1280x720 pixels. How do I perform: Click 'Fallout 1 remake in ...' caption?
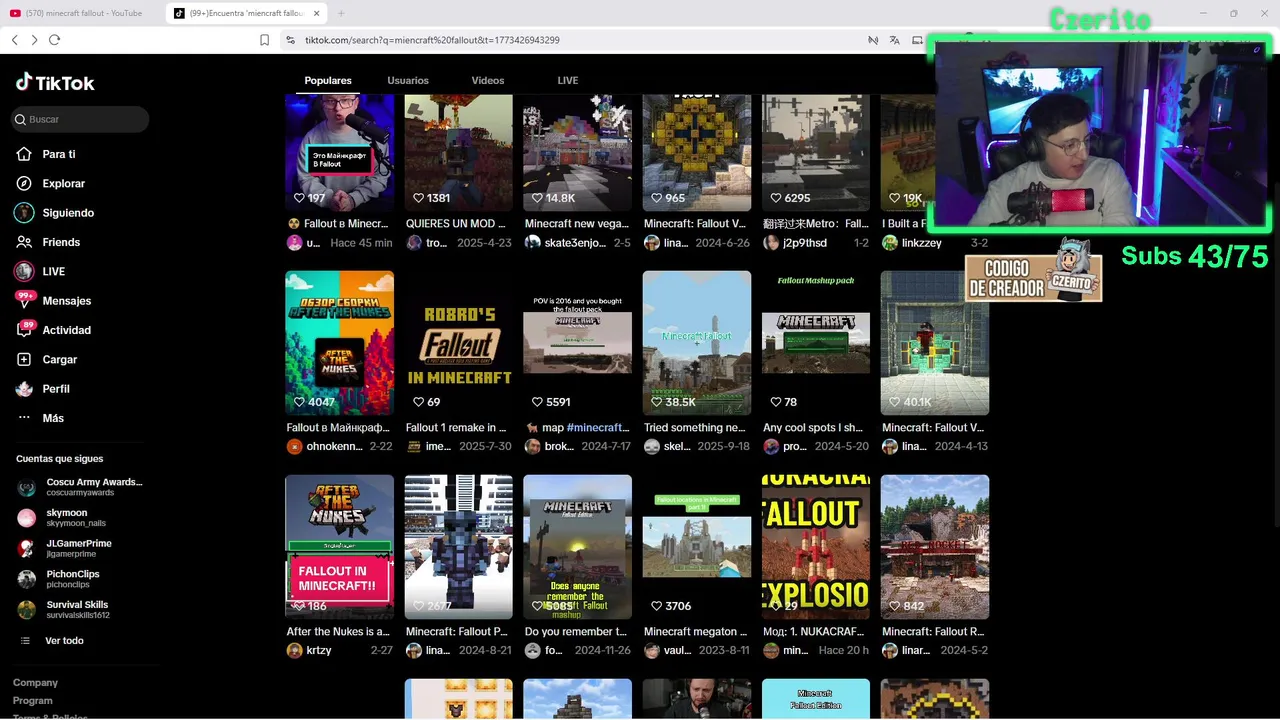click(456, 428)
